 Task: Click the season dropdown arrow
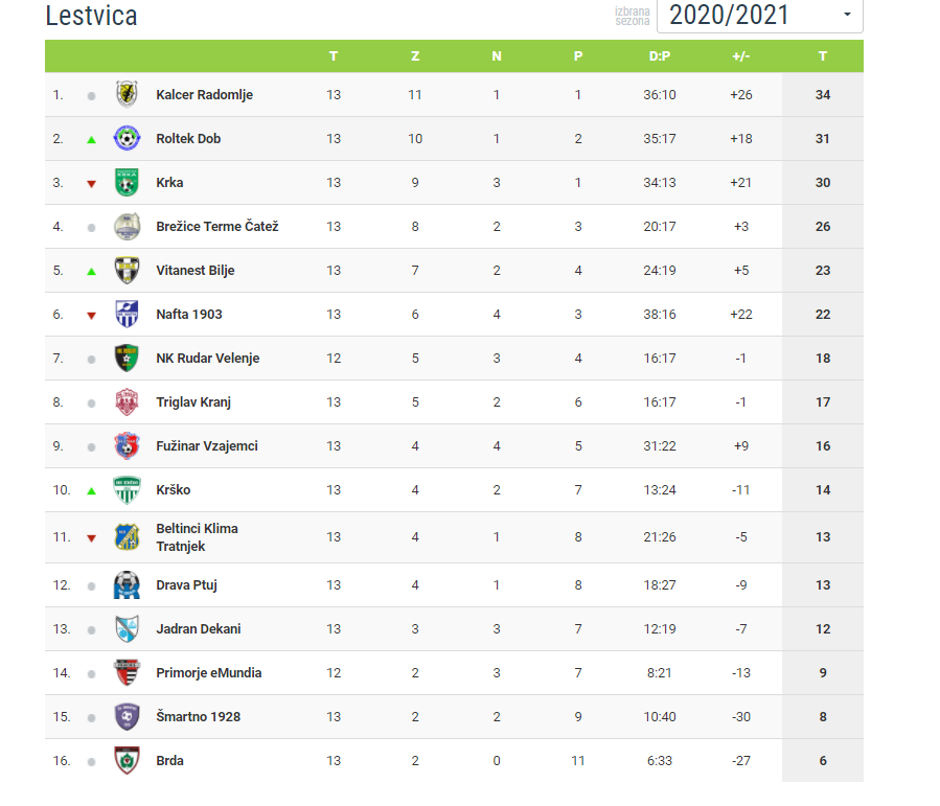[847, 15]
